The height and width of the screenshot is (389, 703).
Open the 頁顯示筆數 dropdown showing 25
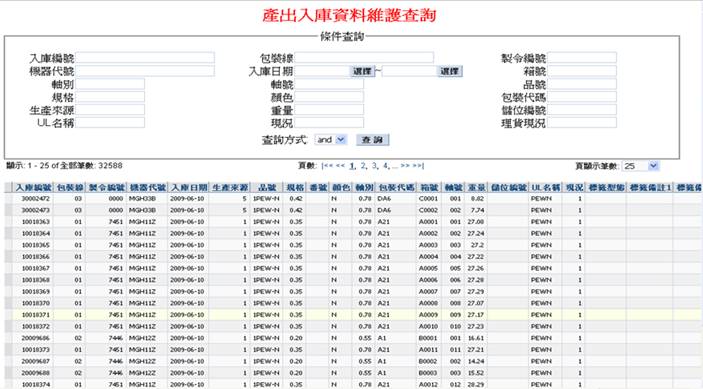[640, 166]
